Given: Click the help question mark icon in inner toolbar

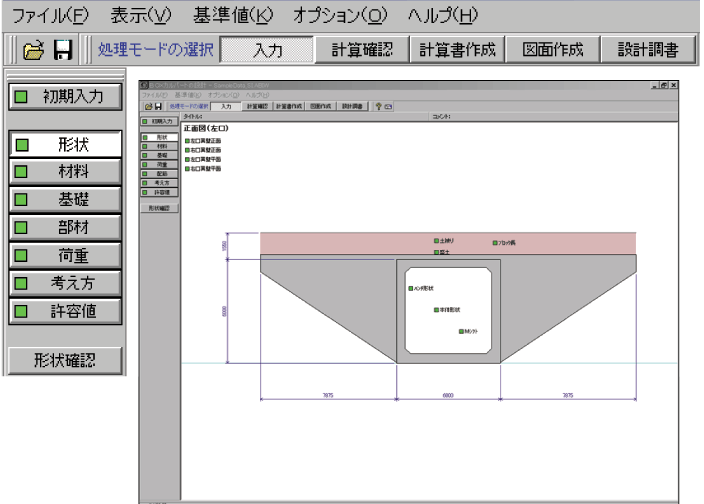Looking at the screenshot, I should pos(380,104).
